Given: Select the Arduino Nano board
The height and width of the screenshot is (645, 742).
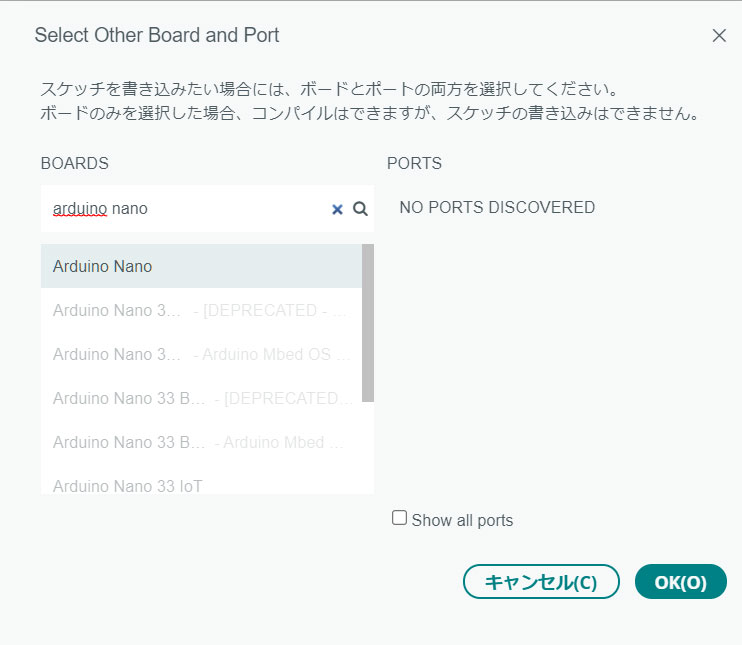Looking at the screenshot, I should [201, 266].
